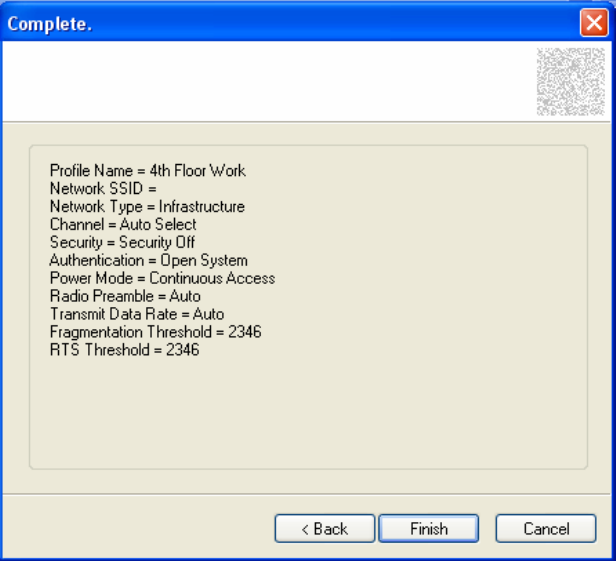This screenshot has width=616, height=561.
Task: Click the Transmit Data Rate = Auto line
Action: pos(137,314)
